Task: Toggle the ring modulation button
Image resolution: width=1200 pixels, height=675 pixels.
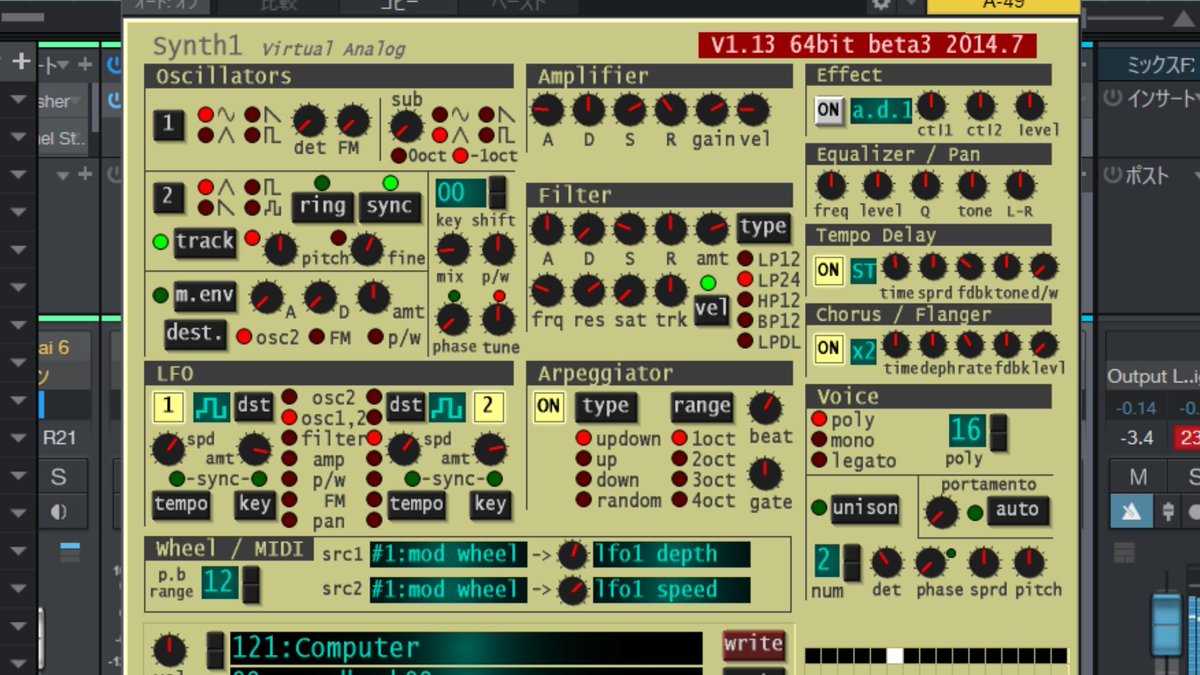Action: [323, 207]
